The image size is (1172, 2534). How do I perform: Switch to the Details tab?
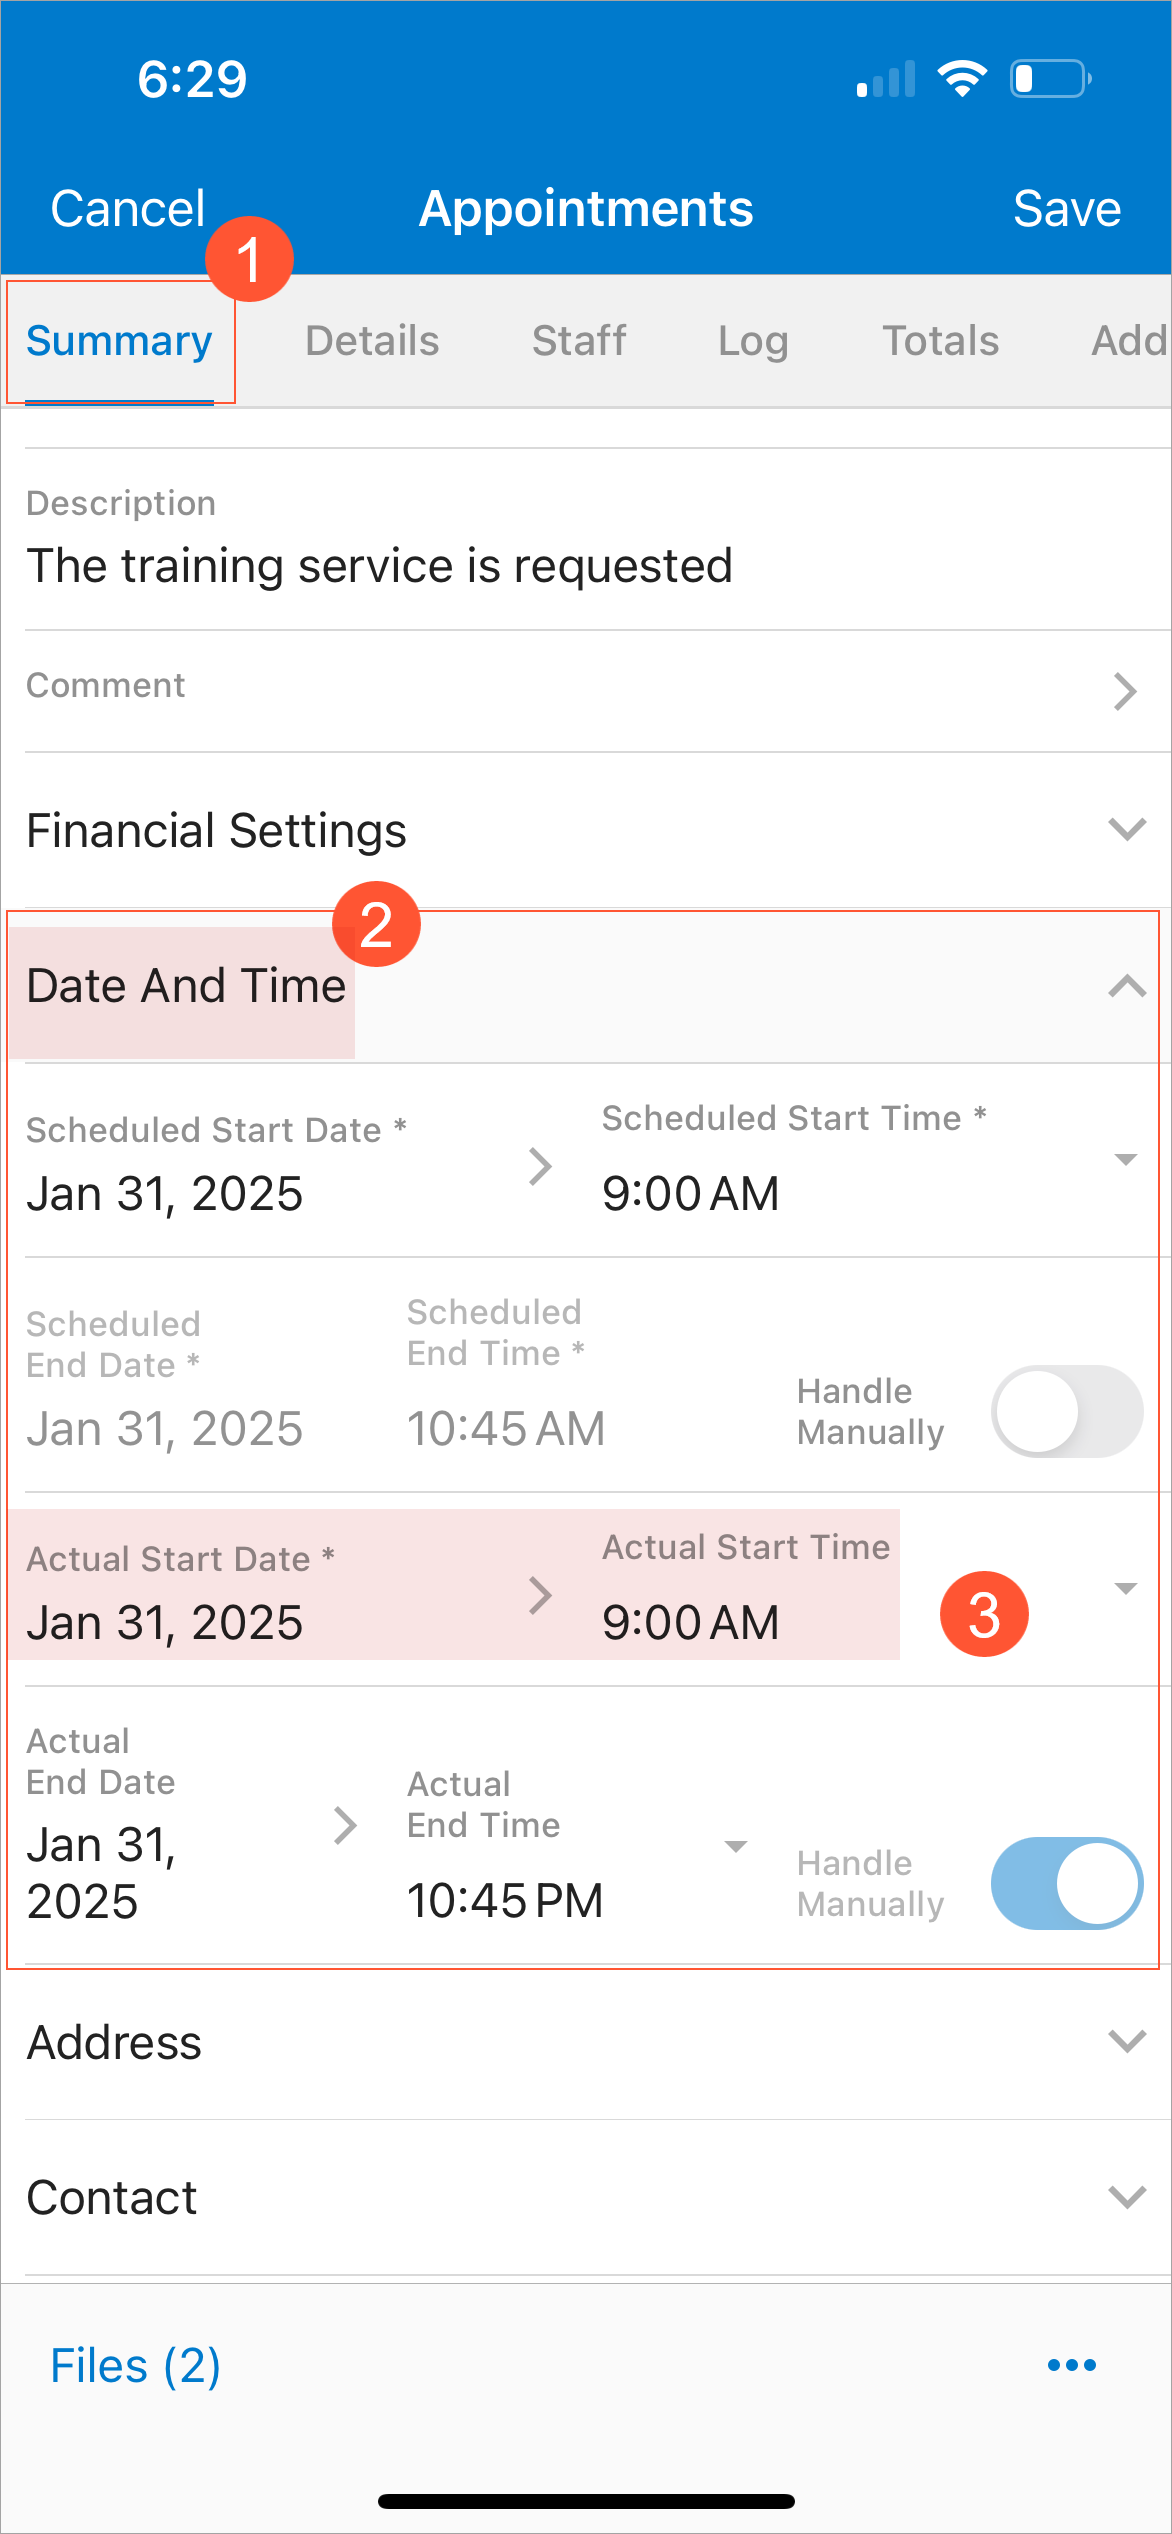[372, 341]
